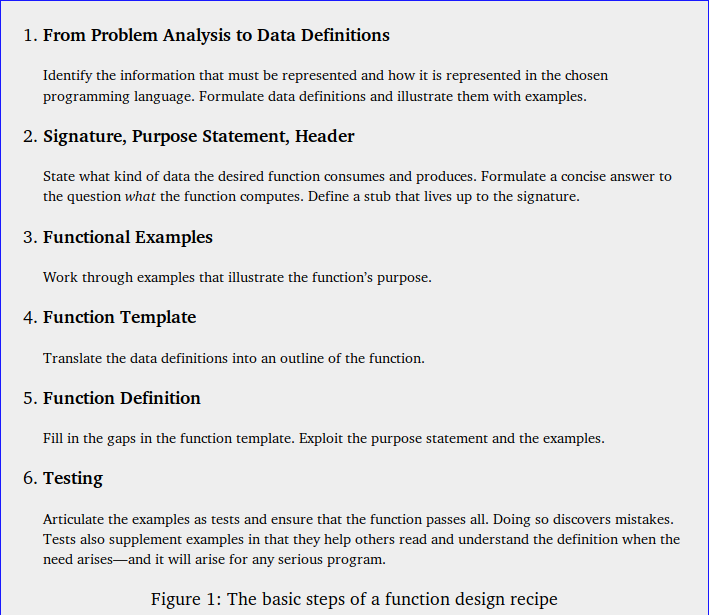Select the 'Testing' heading
This screenshot has height=615, width=709.
[x=73, y=478]
